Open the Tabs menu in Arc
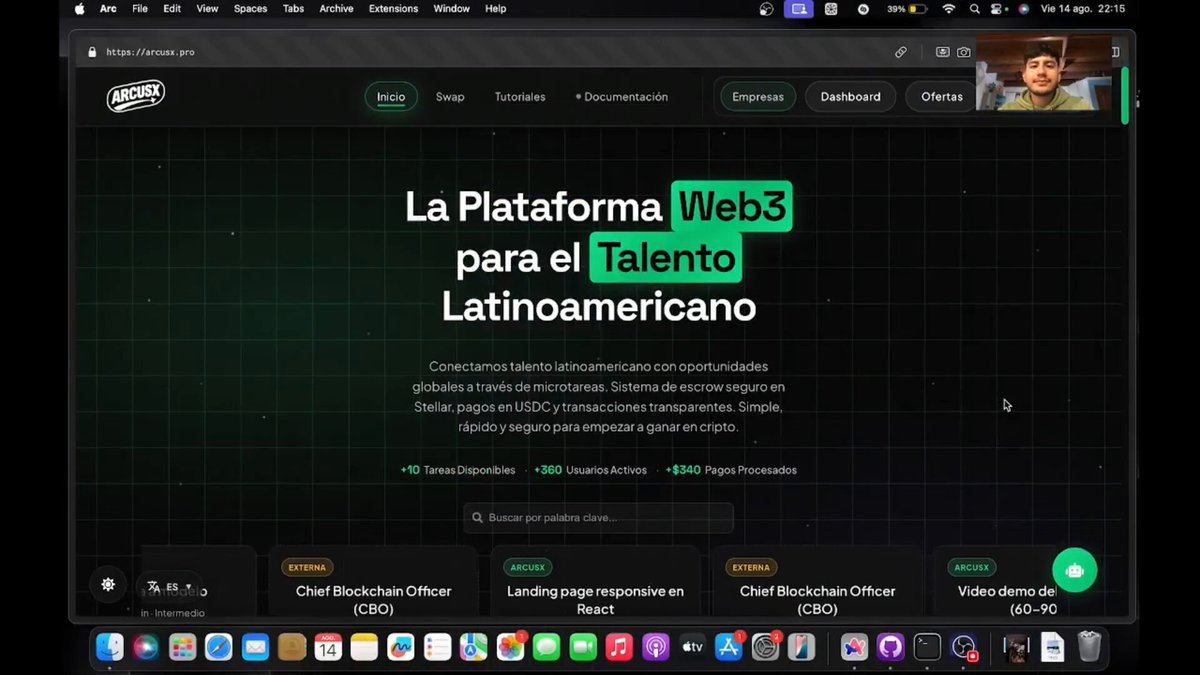The image size is (1200, 675). point(293,9)
